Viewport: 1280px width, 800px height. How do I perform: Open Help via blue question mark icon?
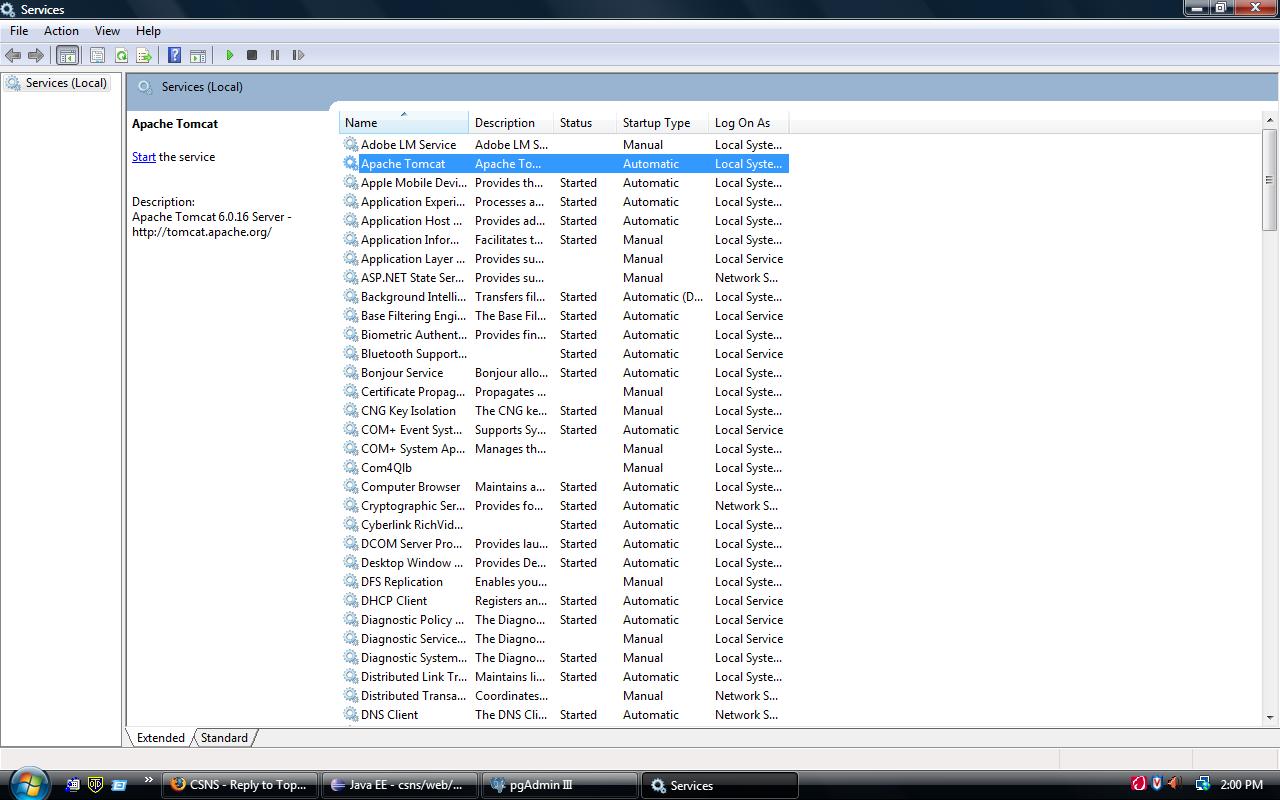pos(174,55)
